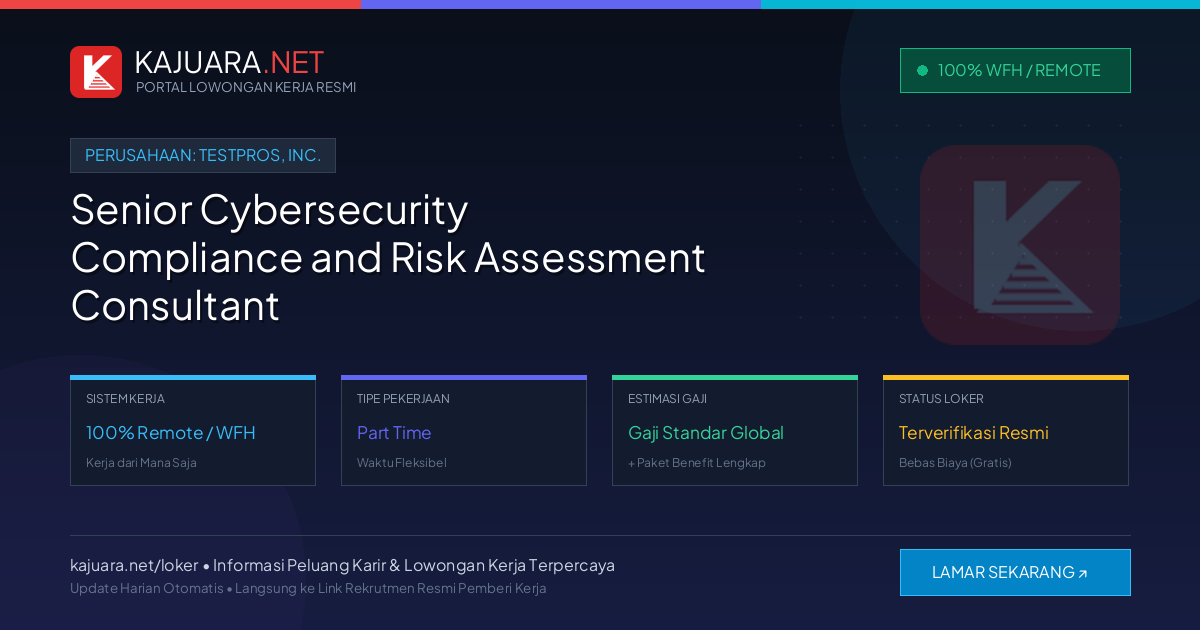Click the TIPE PEKERJAAN card label
Image resolution: width=1200 pixels, height=630 pixels.
[x=403, y=398]
